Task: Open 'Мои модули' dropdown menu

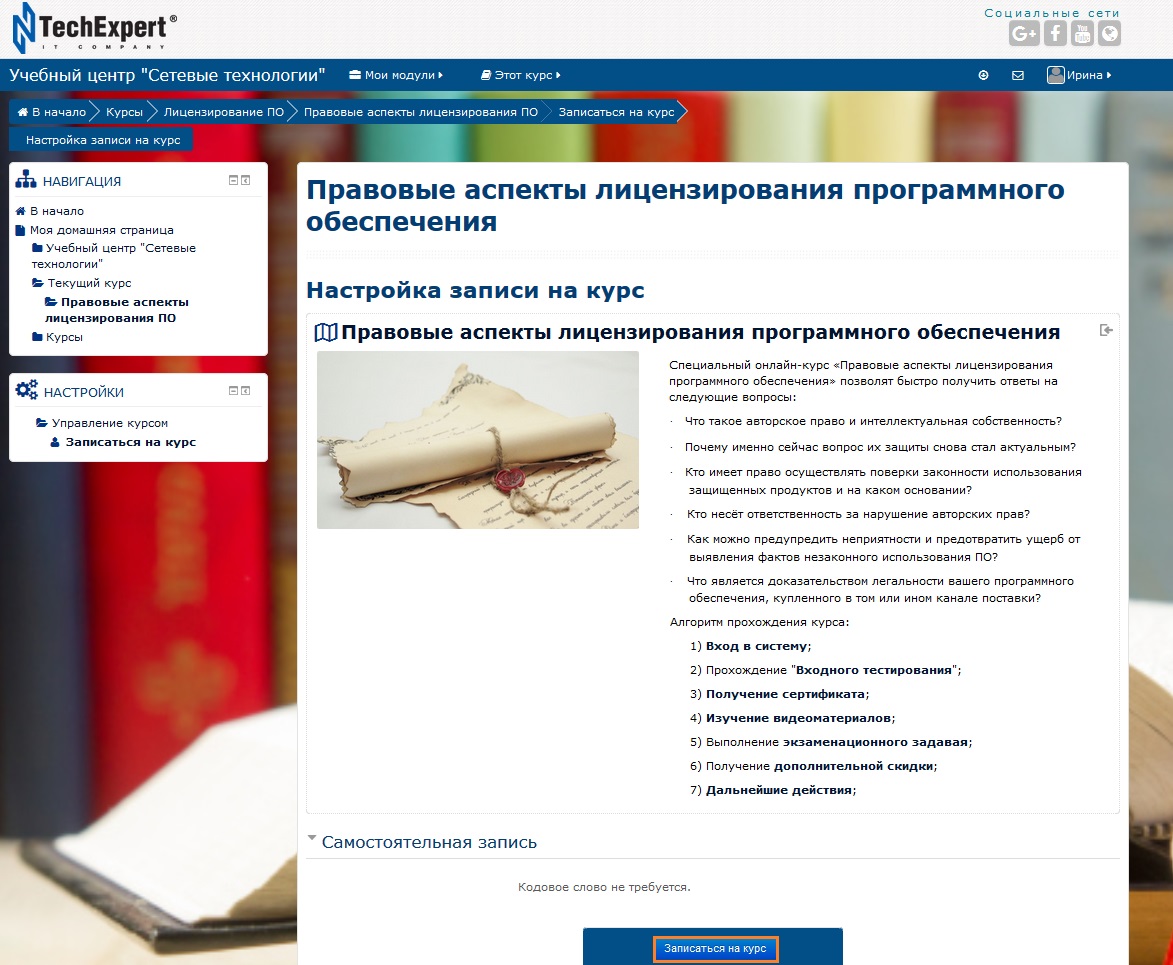Action: 396,75
